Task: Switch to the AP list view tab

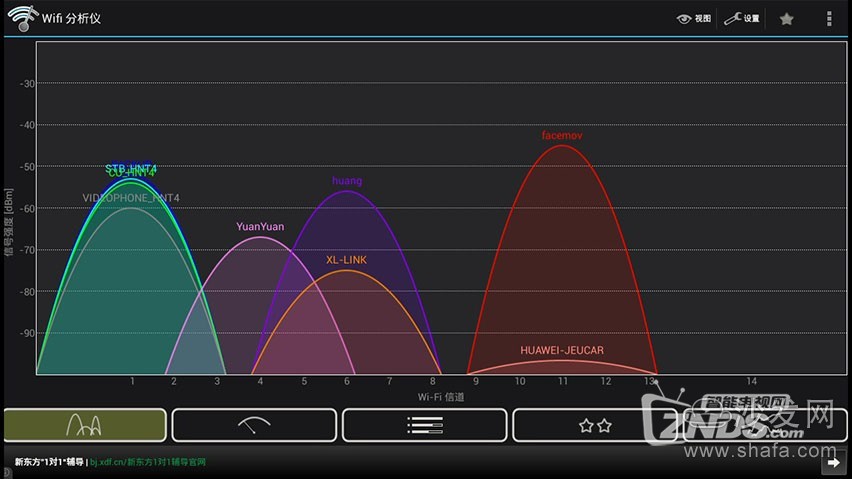Action: pos(425,425)
